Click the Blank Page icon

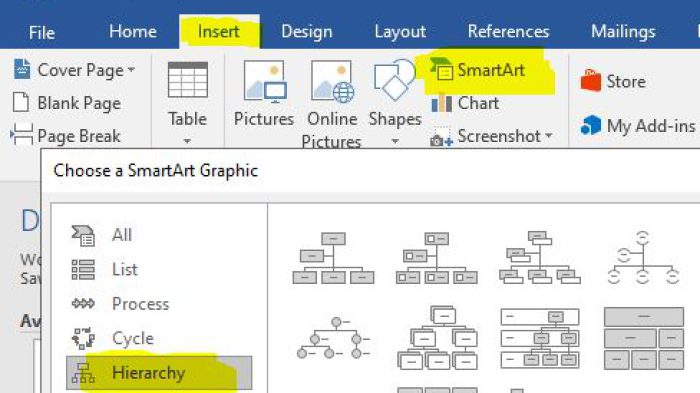pos(21,102)
